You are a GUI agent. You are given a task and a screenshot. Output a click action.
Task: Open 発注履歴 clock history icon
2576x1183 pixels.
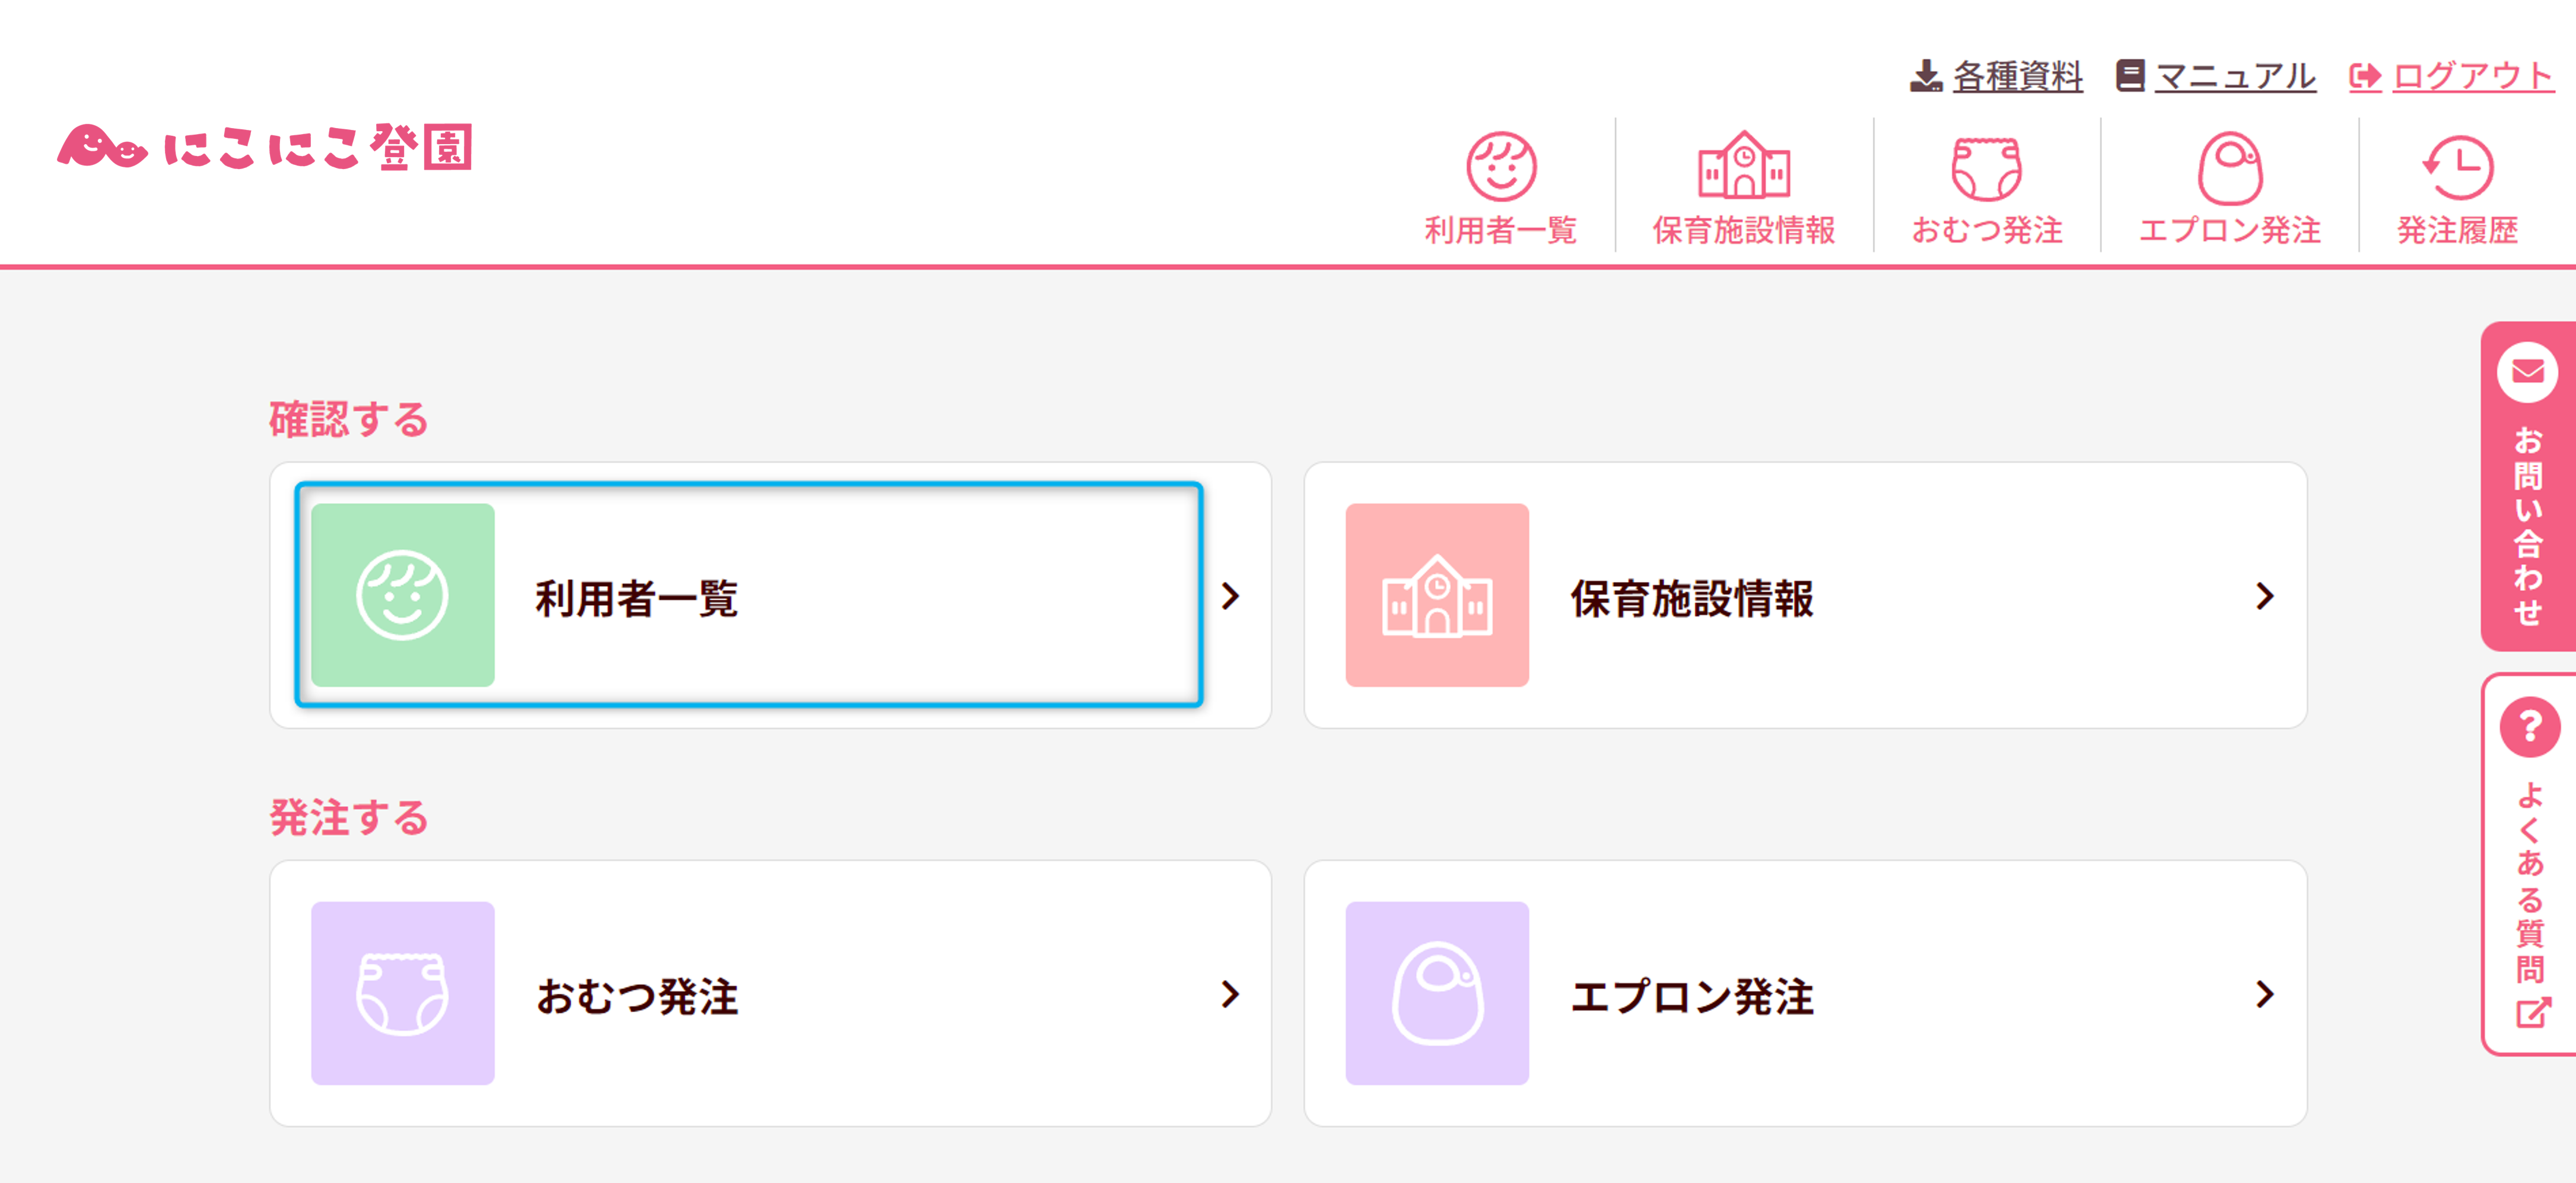point(2456,168)
